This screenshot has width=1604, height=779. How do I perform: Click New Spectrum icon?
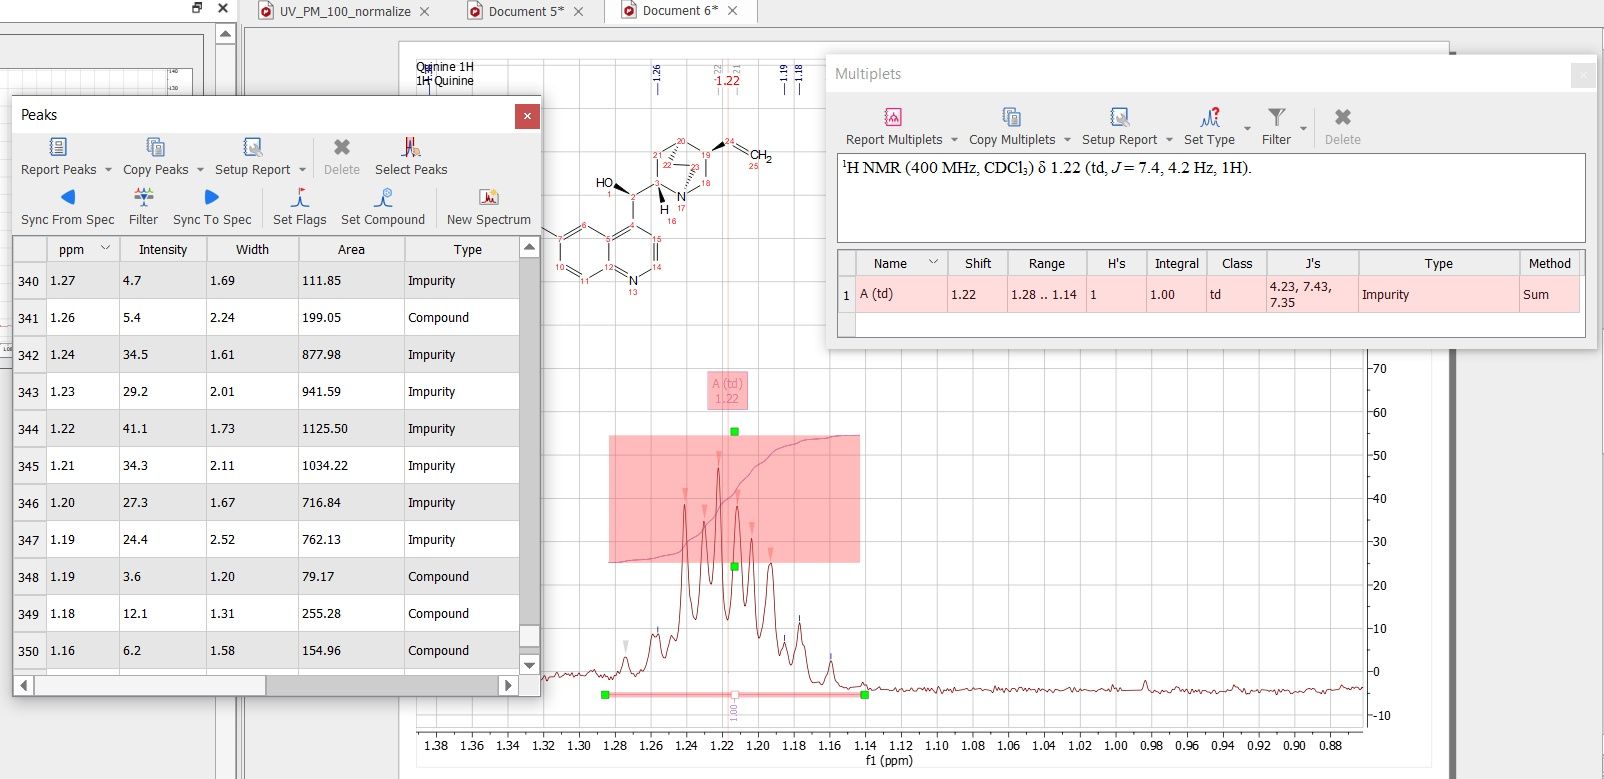(488, 198)
